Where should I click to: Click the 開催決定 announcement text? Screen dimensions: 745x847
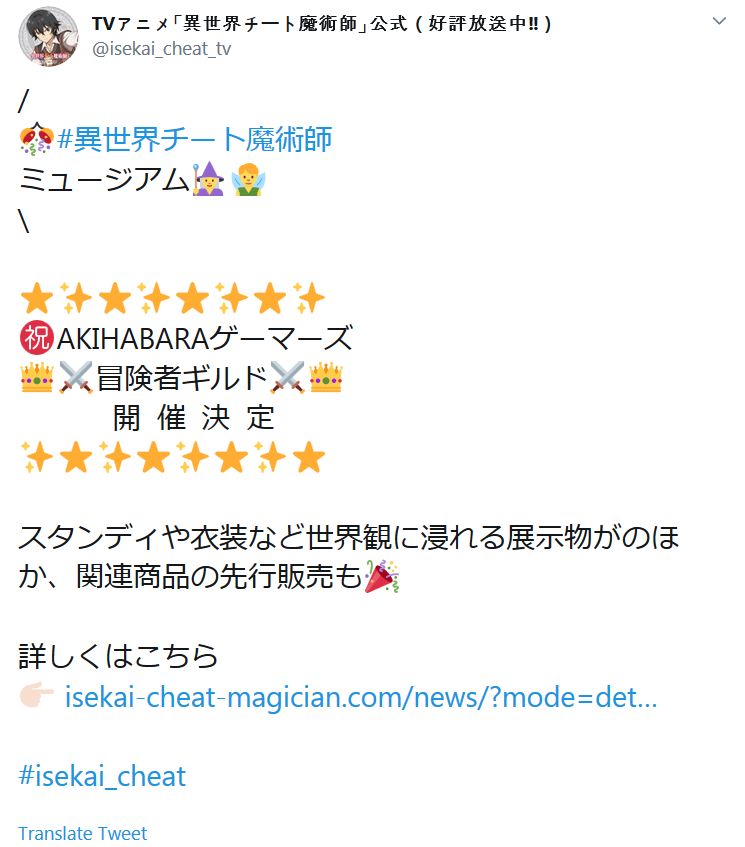(x=194, y=418)
